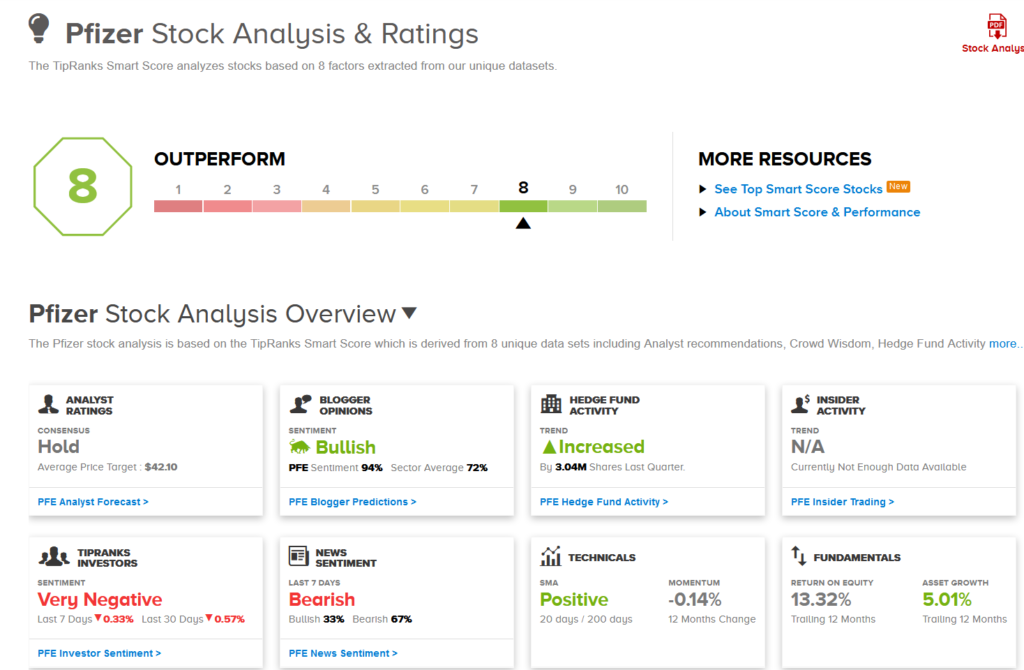This screenshot has width=1024, height=670.
Task: Open See Top Smart Score Stocks link
Action: click(797, 189)
